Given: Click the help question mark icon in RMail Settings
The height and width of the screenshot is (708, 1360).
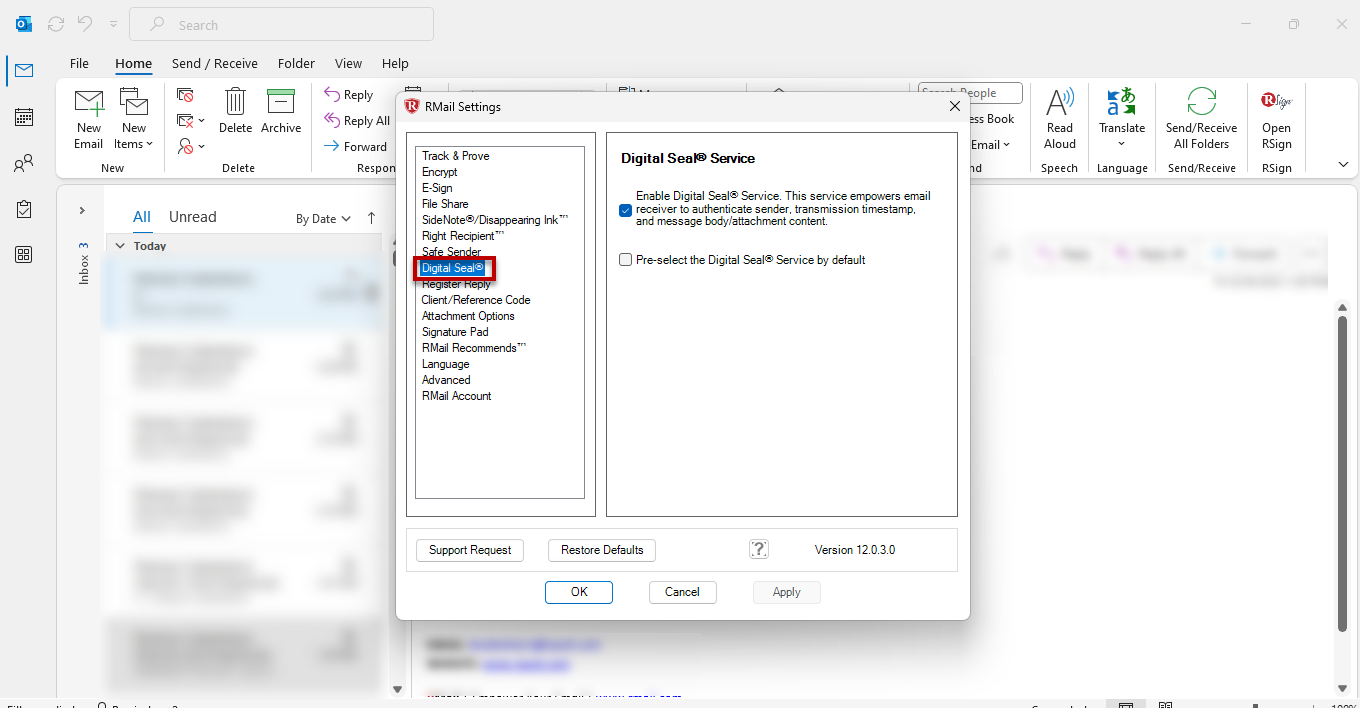Looking at the screenshot, I should click(759, 549).
